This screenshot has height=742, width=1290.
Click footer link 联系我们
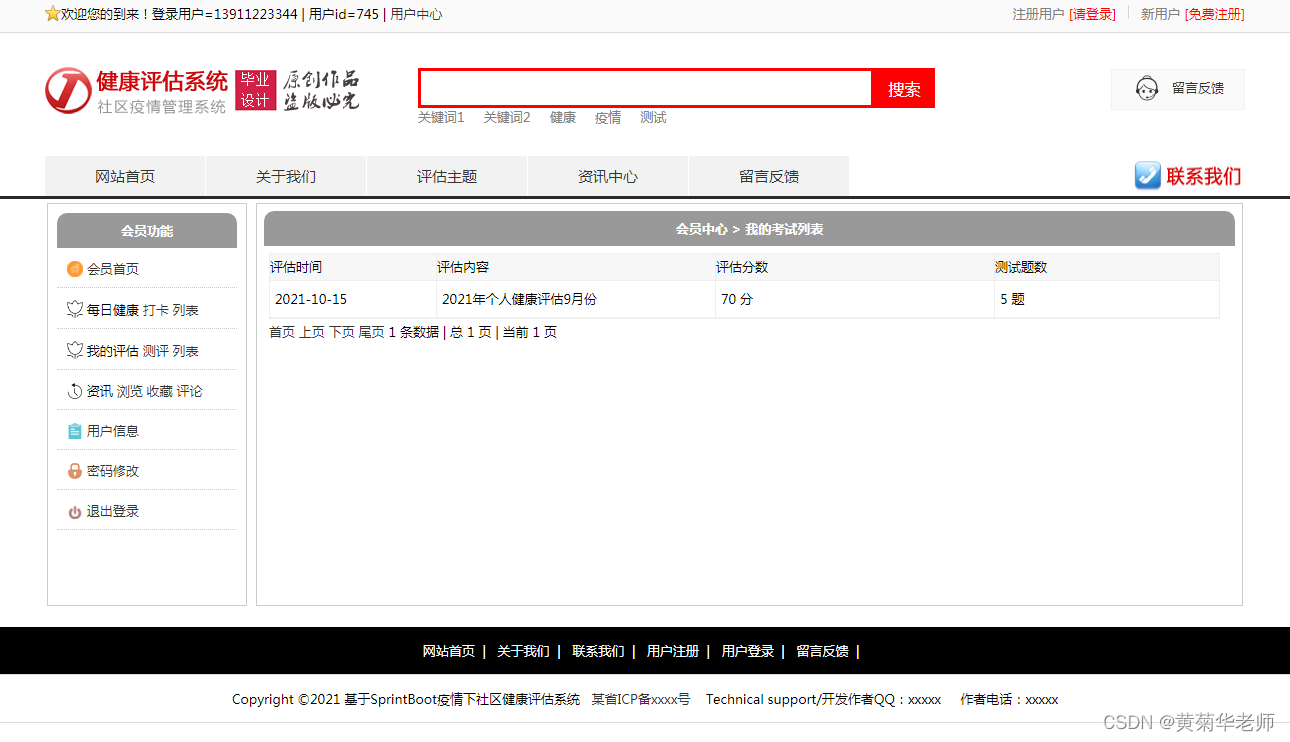(598, 651)
